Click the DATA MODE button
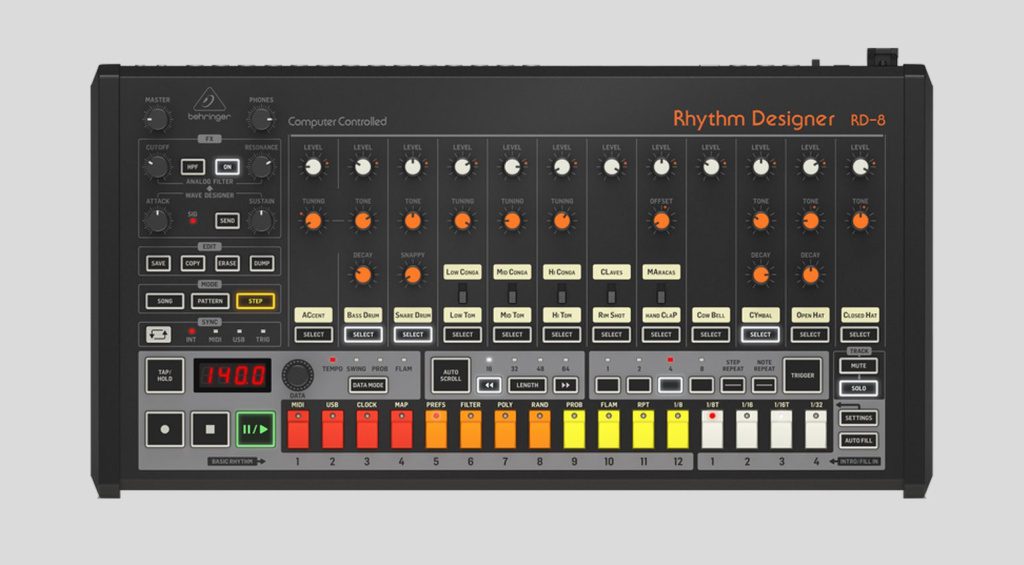The height and width of the screenshot is (565, 1024). pyautogui.click(x=368, y=385)
